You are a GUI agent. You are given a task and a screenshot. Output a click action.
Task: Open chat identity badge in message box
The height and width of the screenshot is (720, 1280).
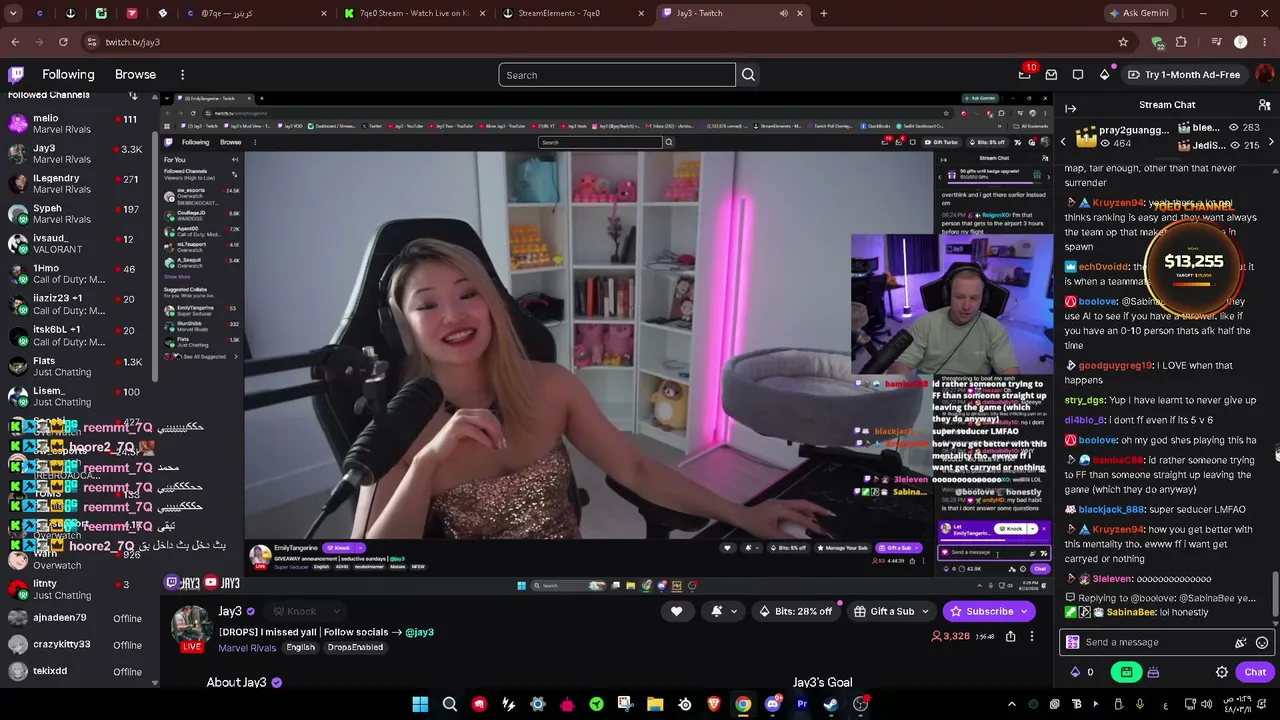(1073, 642)
